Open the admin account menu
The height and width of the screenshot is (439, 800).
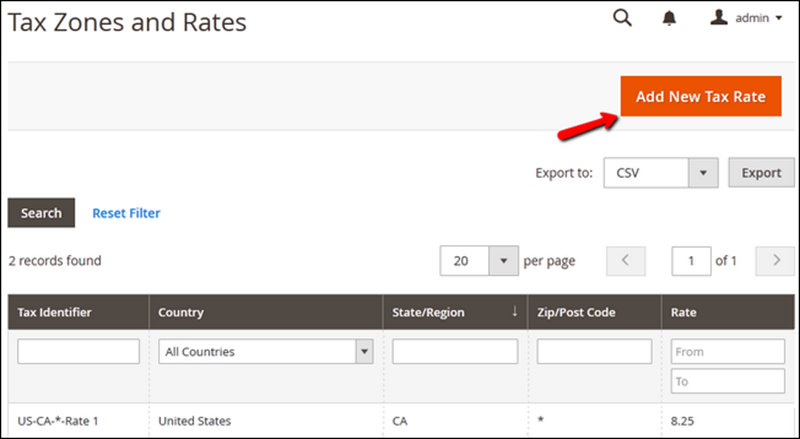pos(746,18)
